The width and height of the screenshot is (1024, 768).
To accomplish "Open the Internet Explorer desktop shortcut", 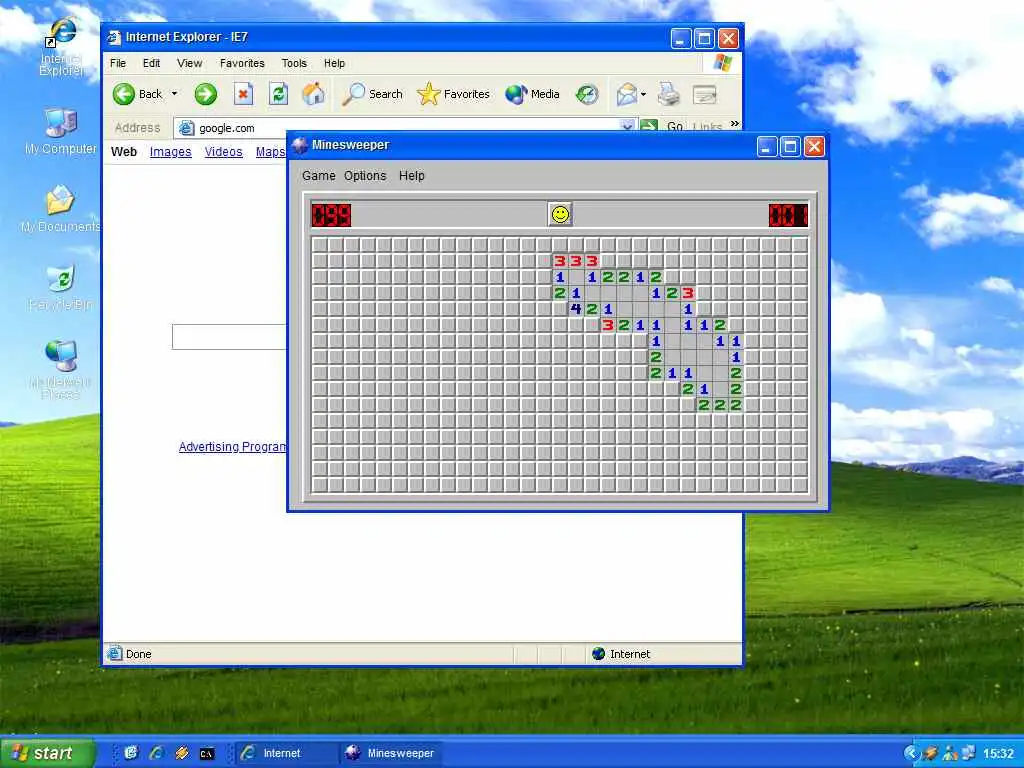I will (x=61, y=47).
